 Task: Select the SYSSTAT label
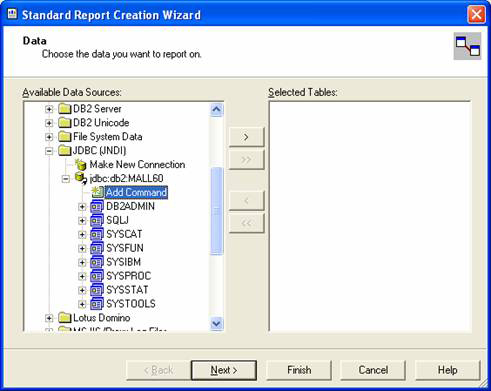127,290
